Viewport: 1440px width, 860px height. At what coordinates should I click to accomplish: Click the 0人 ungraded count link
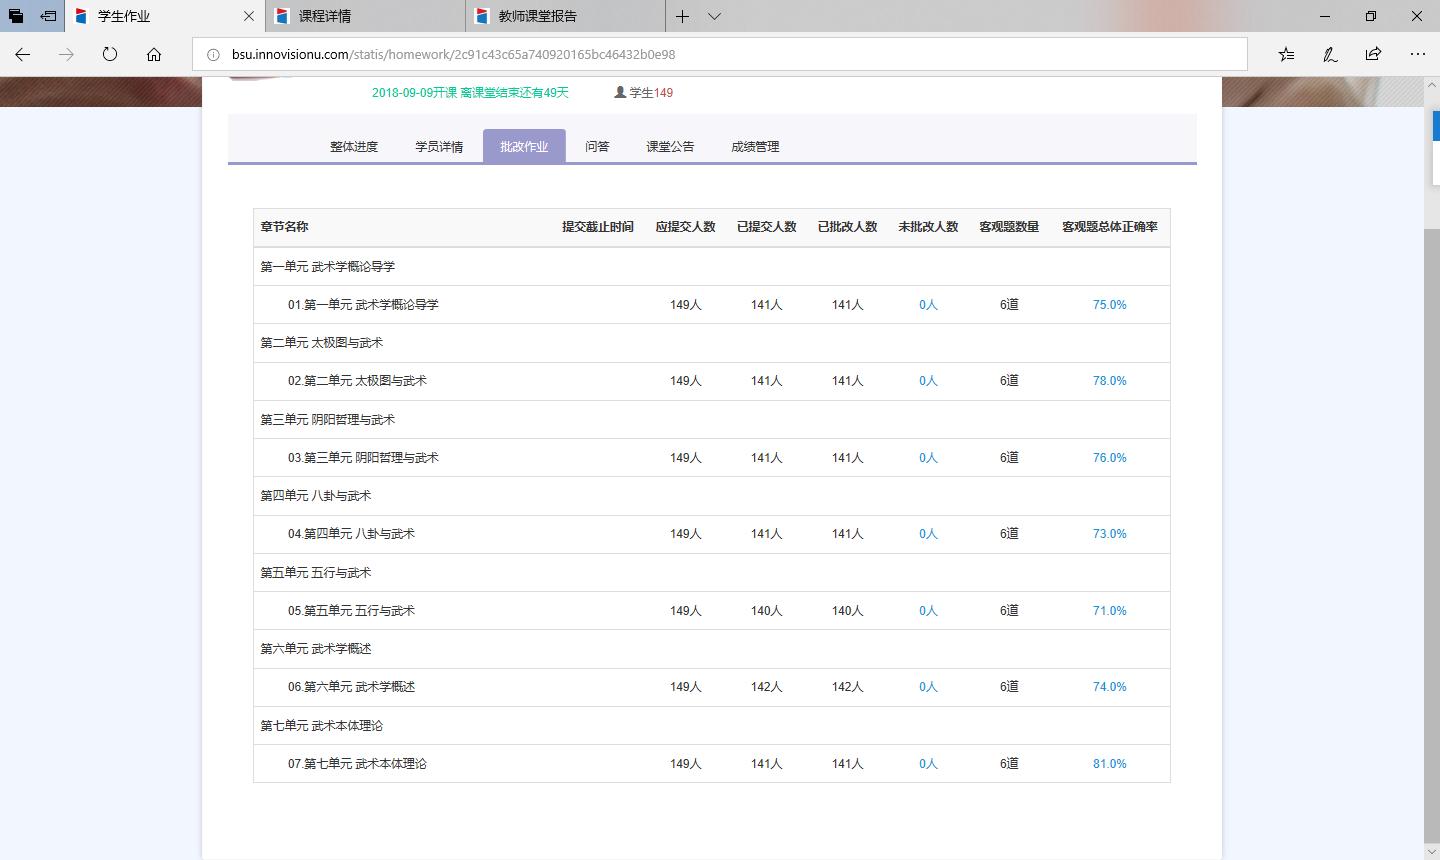point(927,304)
